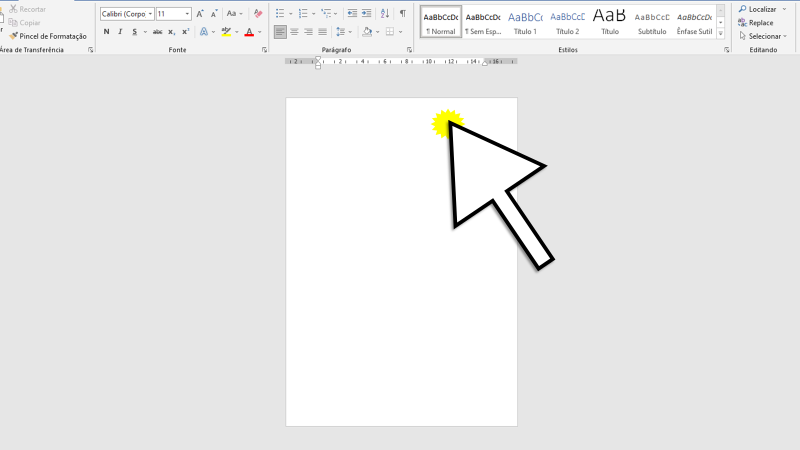Open the Aa change case dropdown
Image resolution: width=800 pixels, height=450 pixels.
pyautogui.click(x=234, y=14)
